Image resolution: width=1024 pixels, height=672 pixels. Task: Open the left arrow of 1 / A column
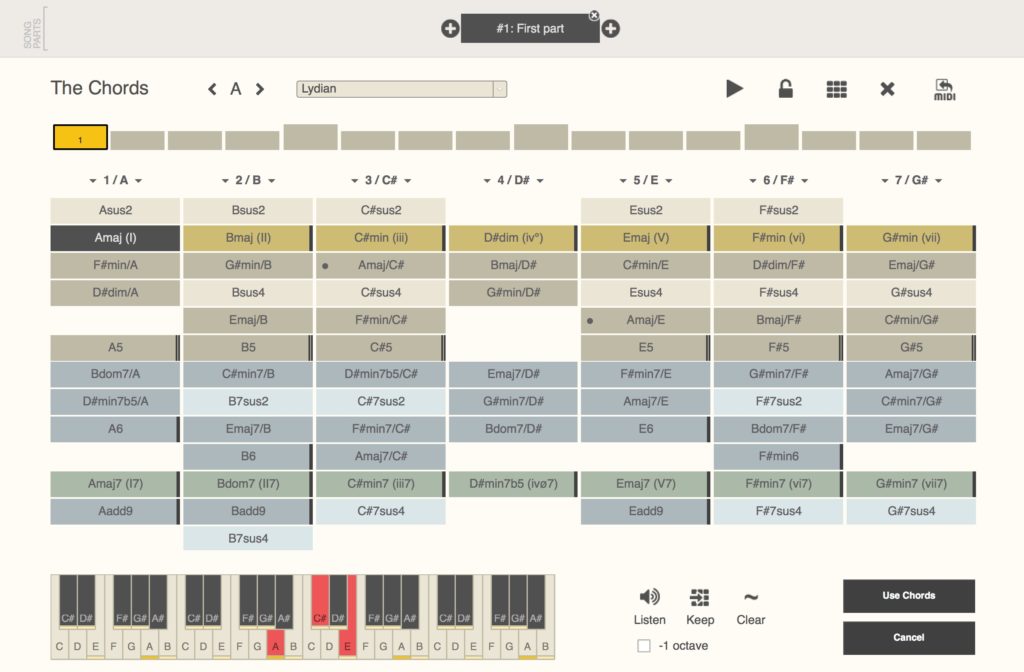click(x=93, y=181)
